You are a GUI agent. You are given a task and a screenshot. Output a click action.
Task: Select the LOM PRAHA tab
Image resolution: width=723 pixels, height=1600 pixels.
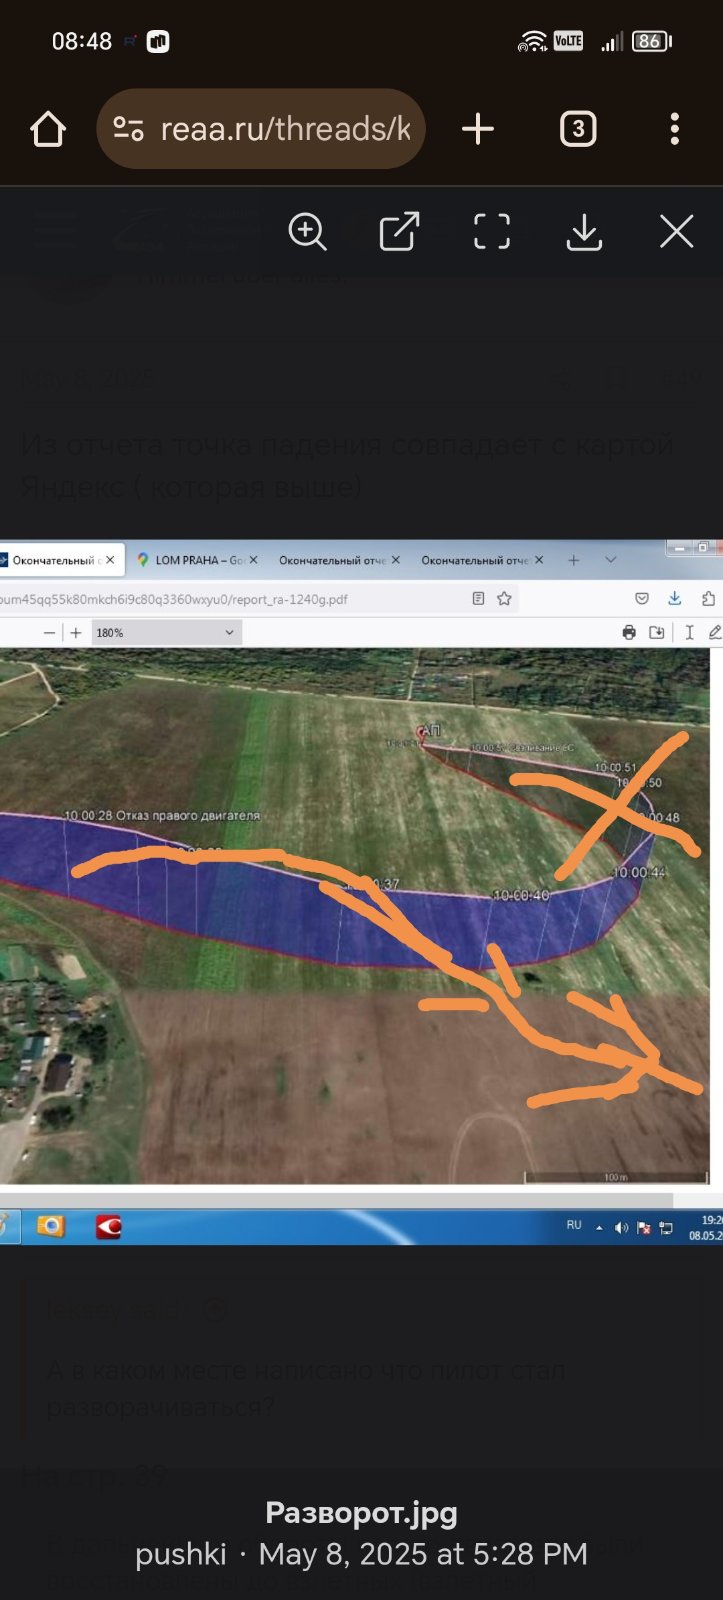coord(197,560)
